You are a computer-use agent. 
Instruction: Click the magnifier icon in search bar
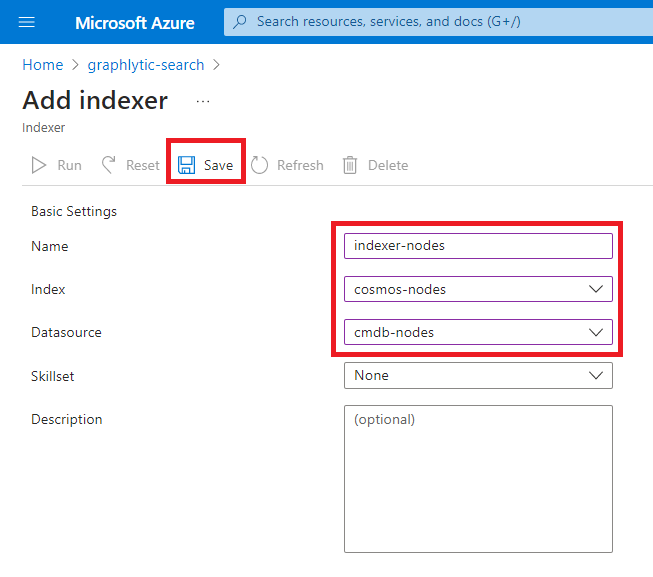coord(240,21)
